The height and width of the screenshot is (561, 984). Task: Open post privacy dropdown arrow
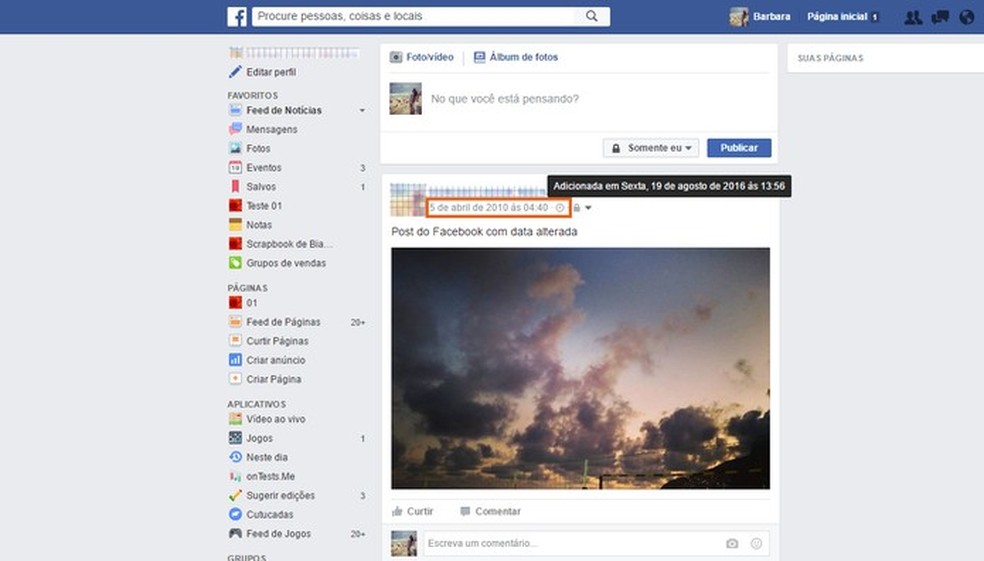tap(588, 208)
